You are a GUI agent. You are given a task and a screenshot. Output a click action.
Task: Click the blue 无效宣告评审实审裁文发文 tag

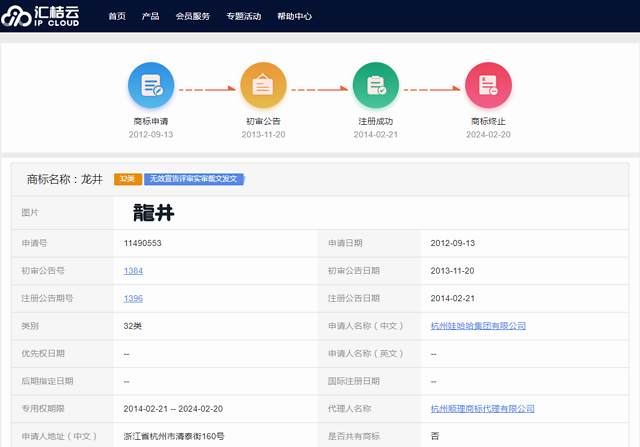(194, 179)
